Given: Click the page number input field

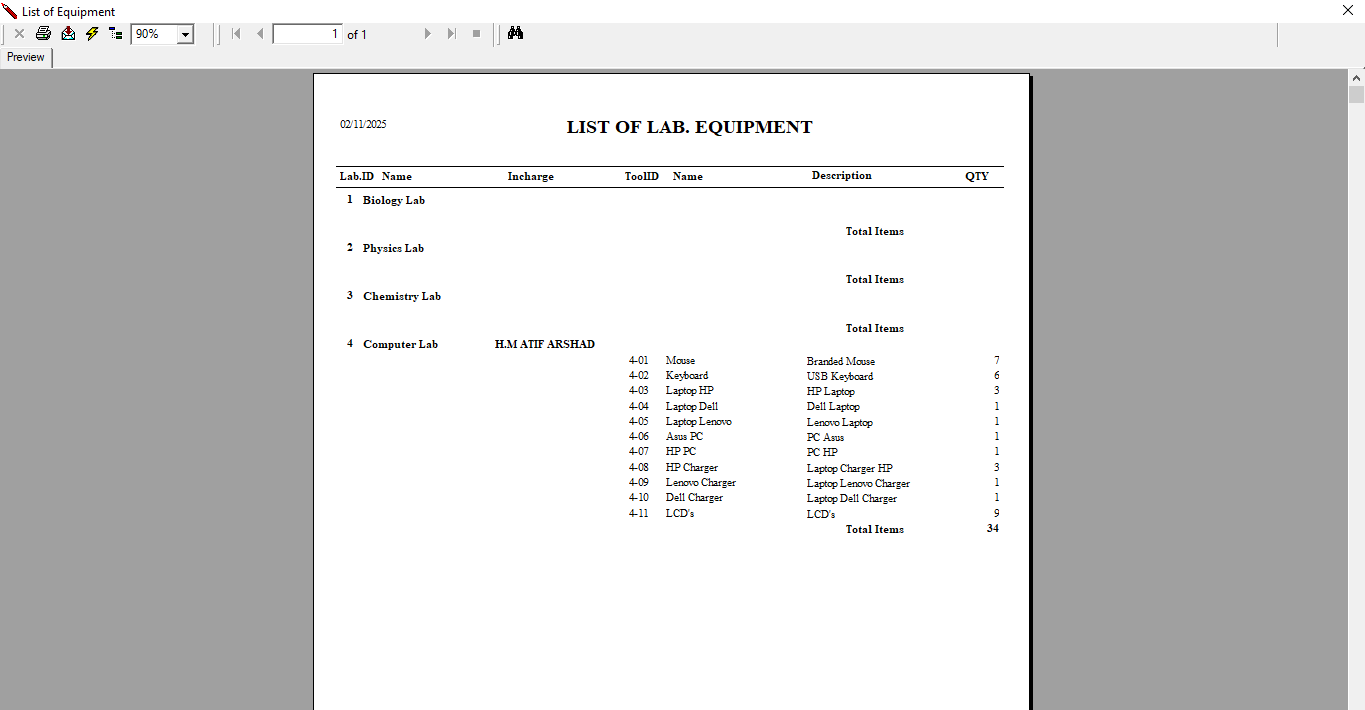Looking at the screenshot, I should 308,34.
